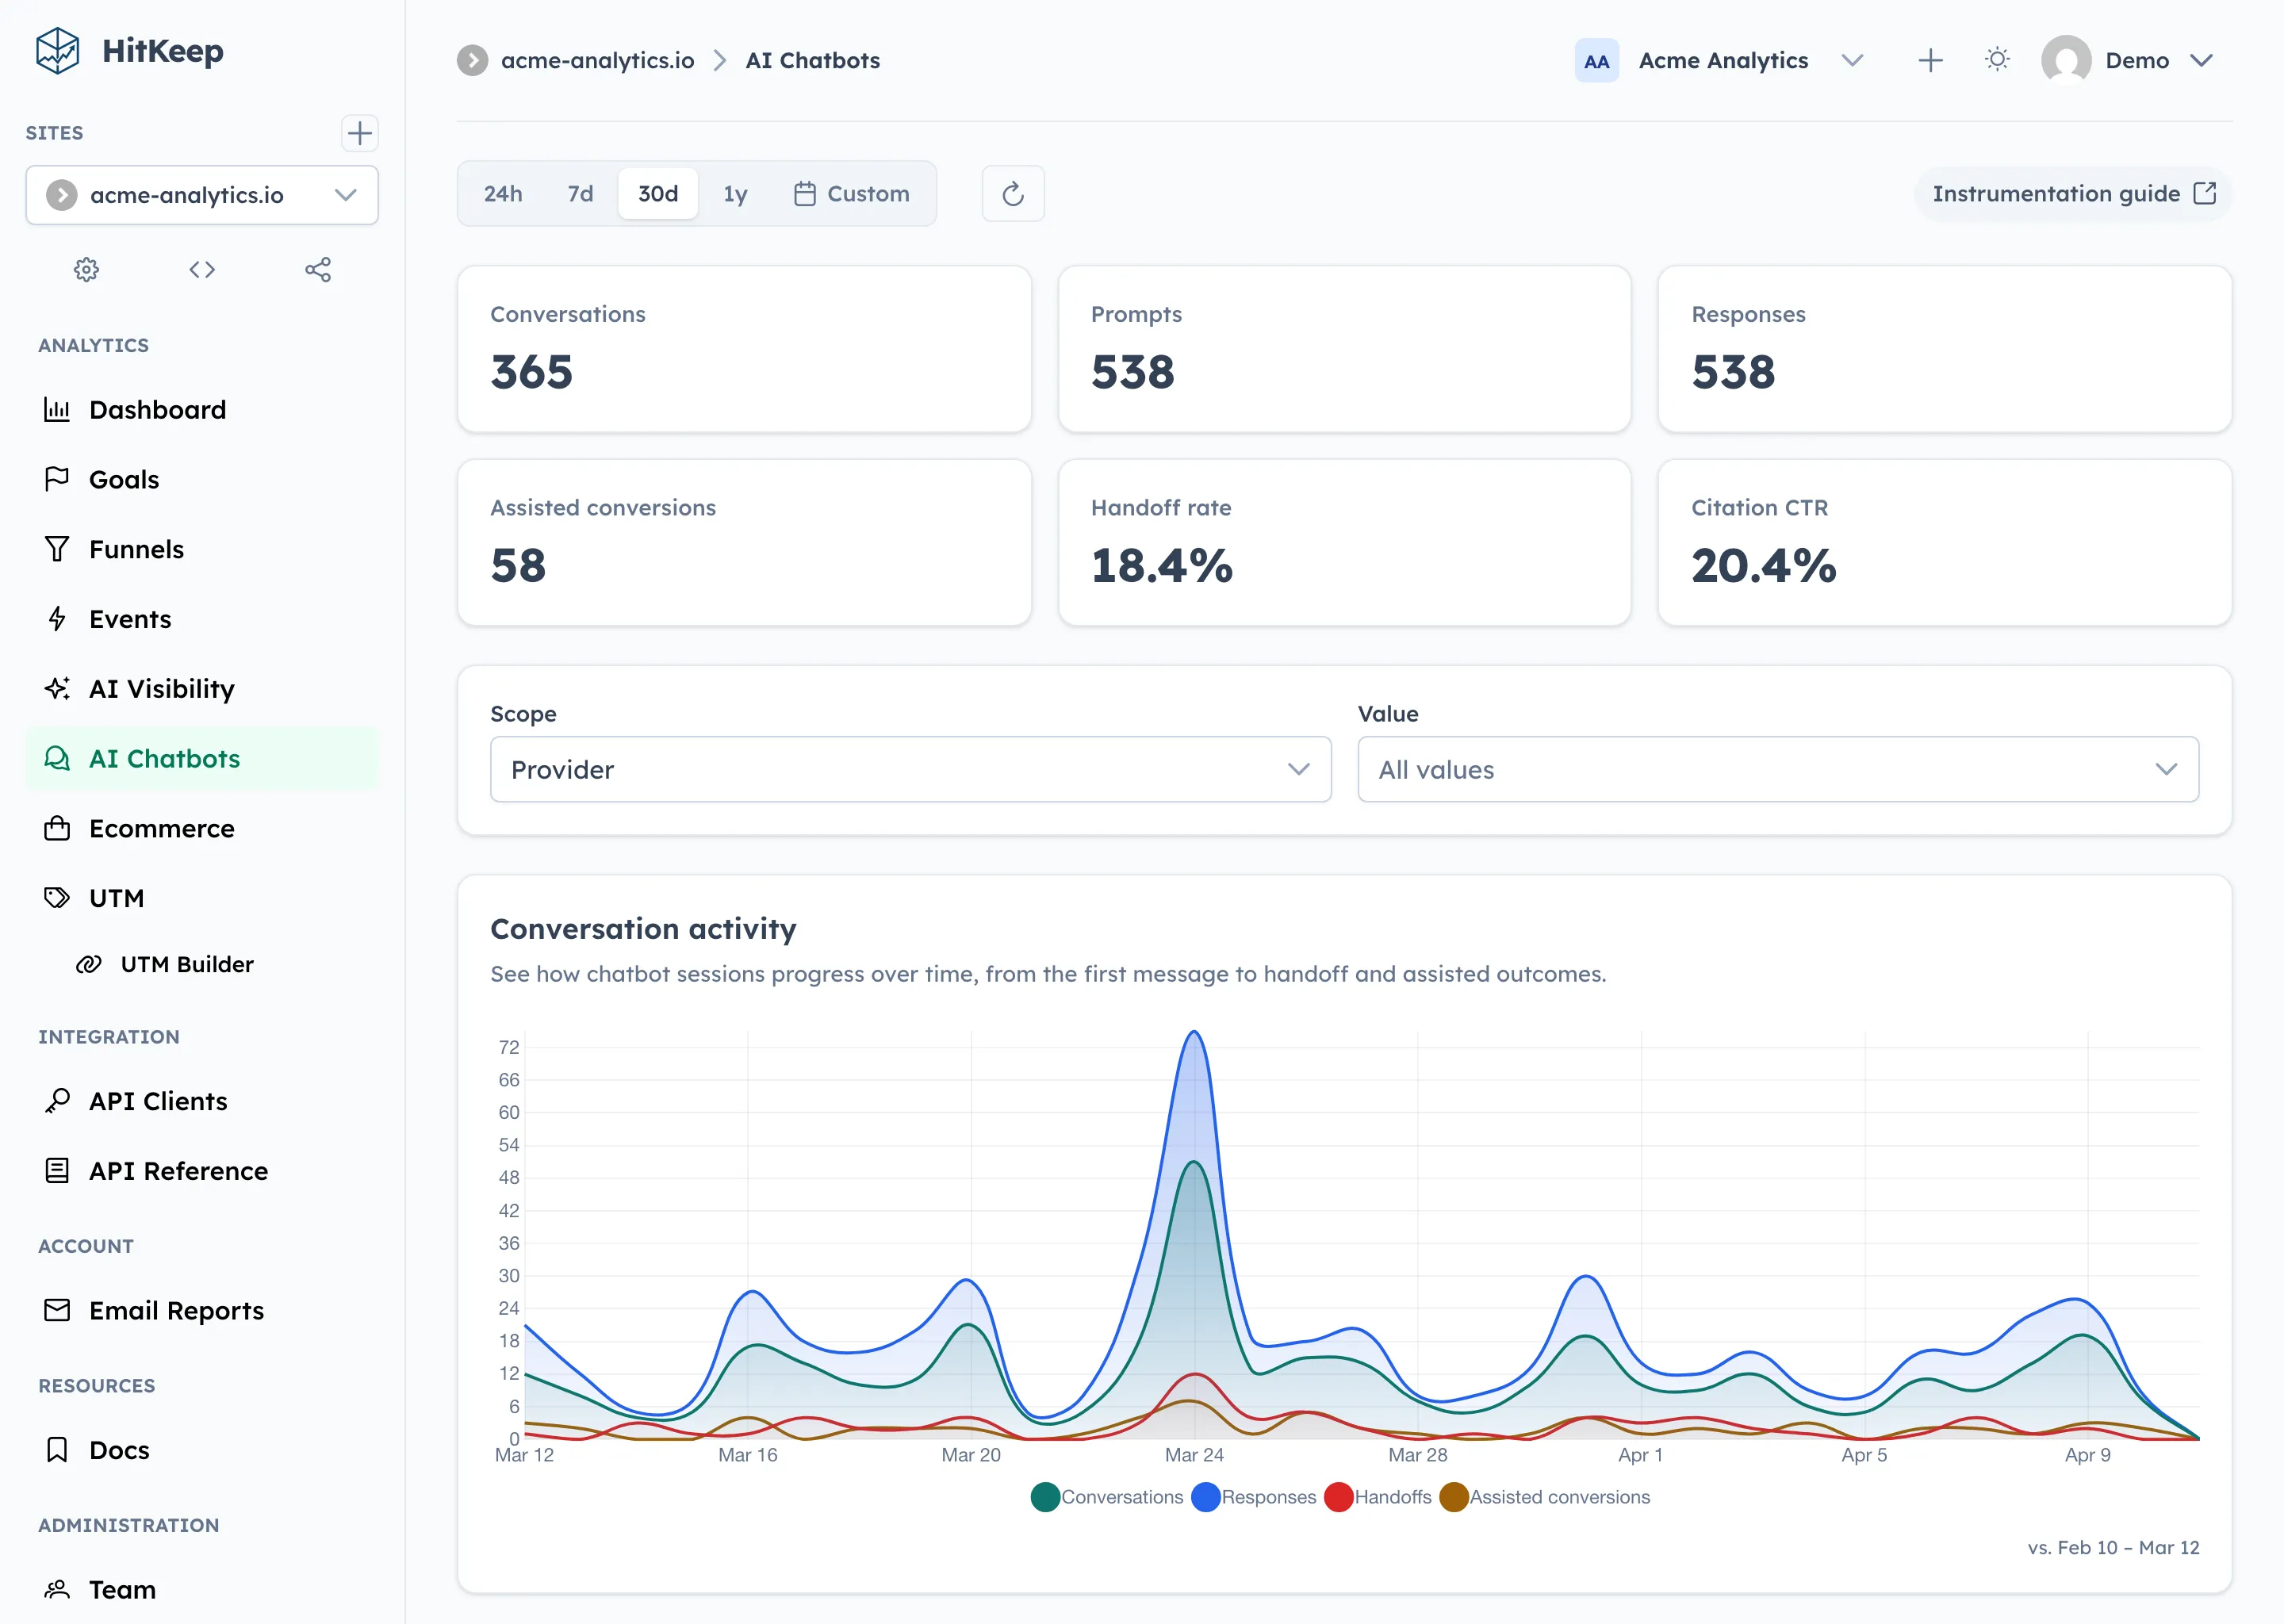
Task: Open the Instrumentation guide
Action: click(2070, 193)
